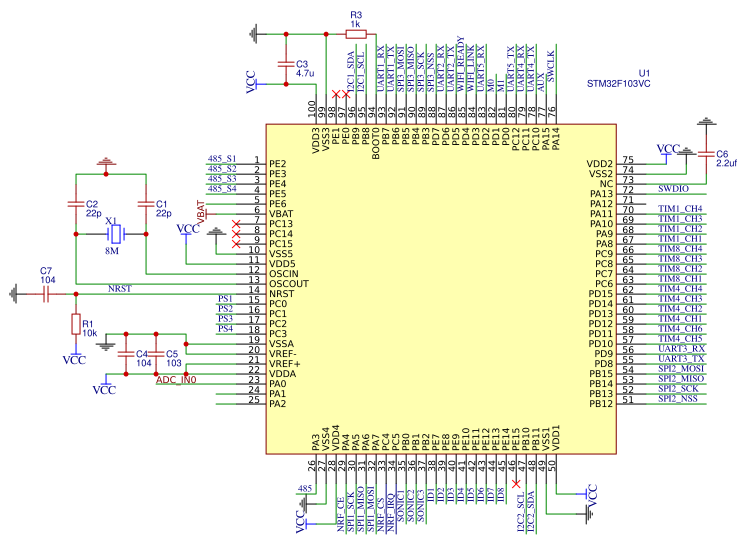748x546 pixels.
Task: Pick resistor R1 10k symbol
Action: (75, 323)
